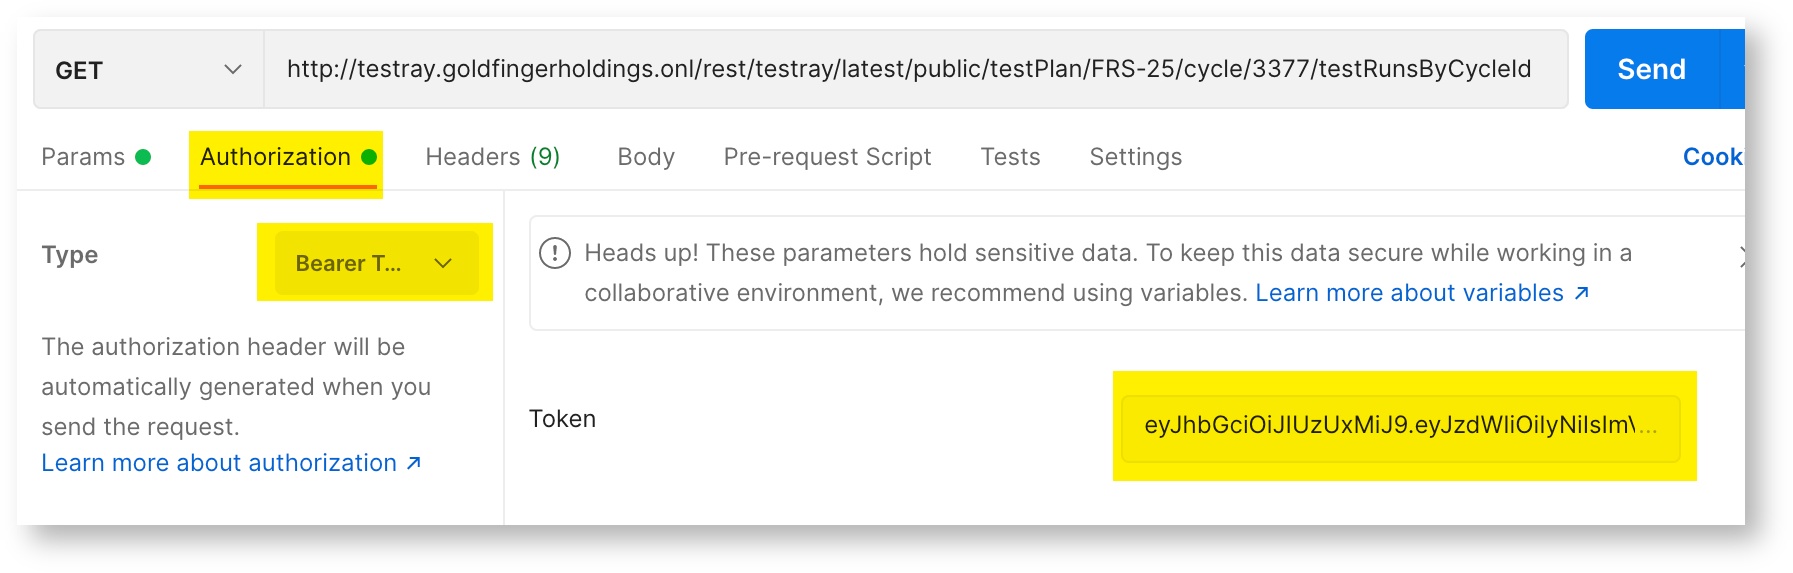Open Learn more about authorization link
The image size is (1793, 573).
tap(219, 463)
